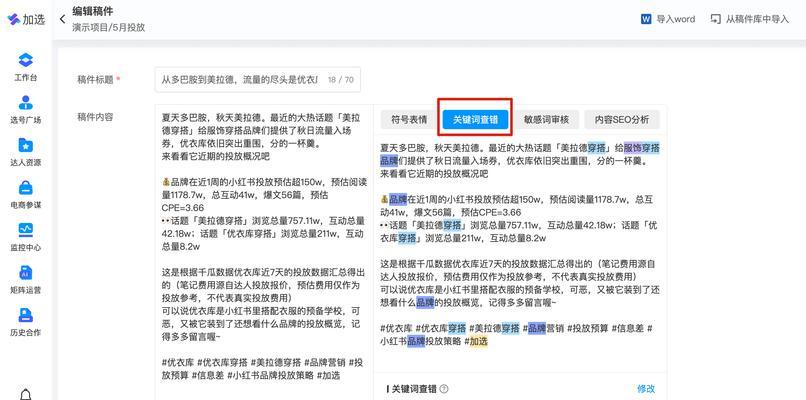The height and width of the screenshot is (400, 806).
Task: Go back using the left chevron arrow
Action: pyautogui.click(x=62, y=20)
